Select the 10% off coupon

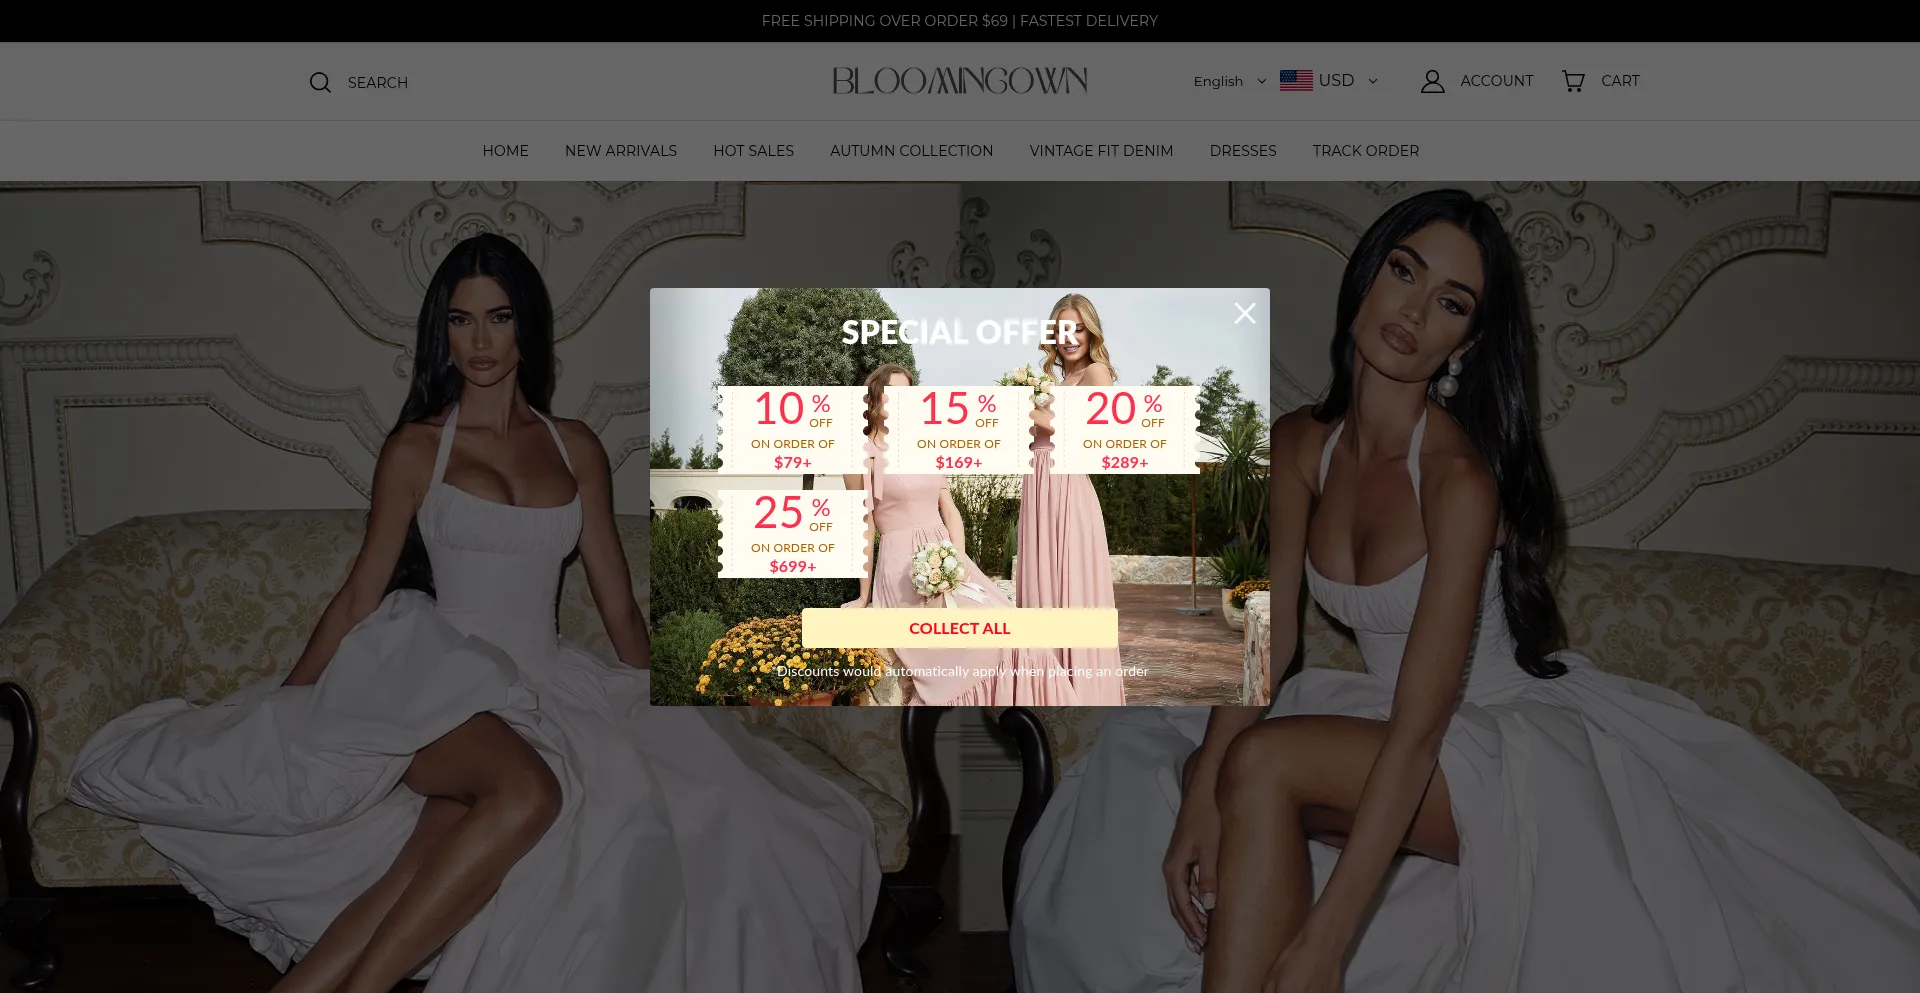coord(793,430)
